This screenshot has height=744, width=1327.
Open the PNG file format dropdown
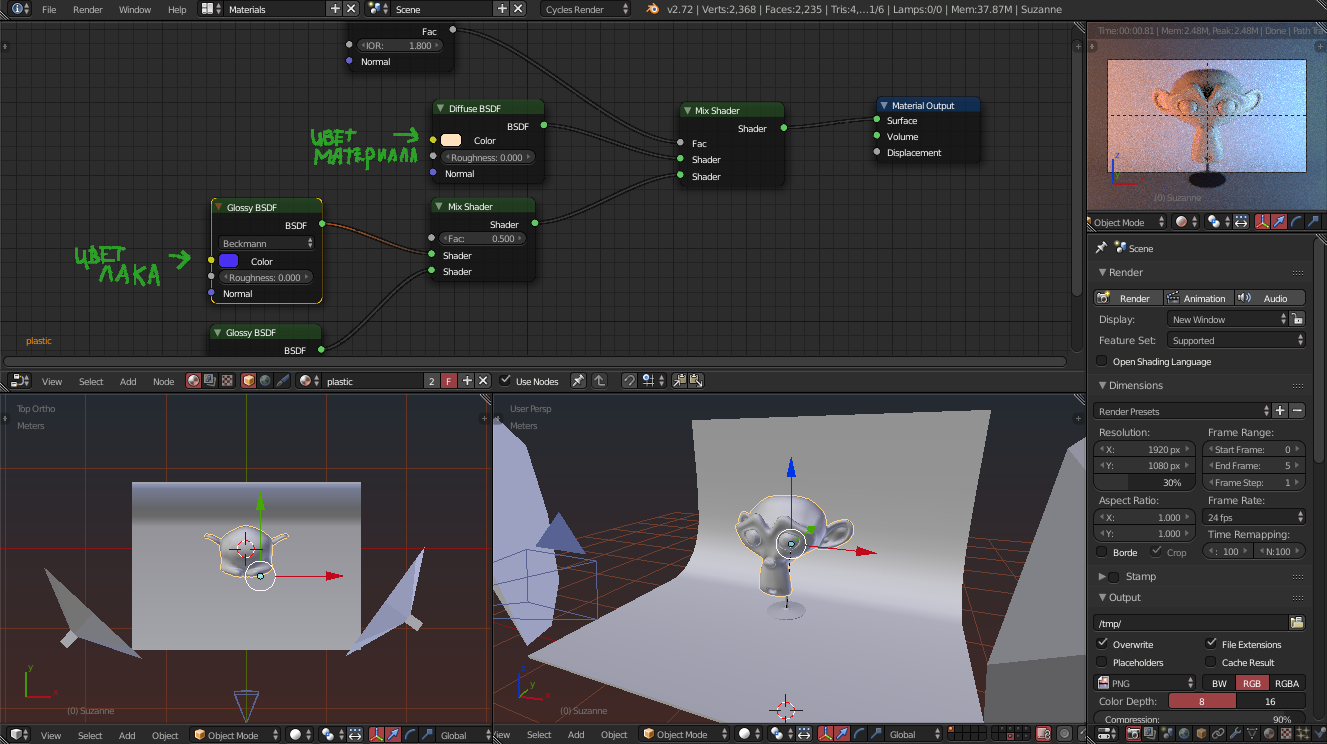tap(1146, 683)
